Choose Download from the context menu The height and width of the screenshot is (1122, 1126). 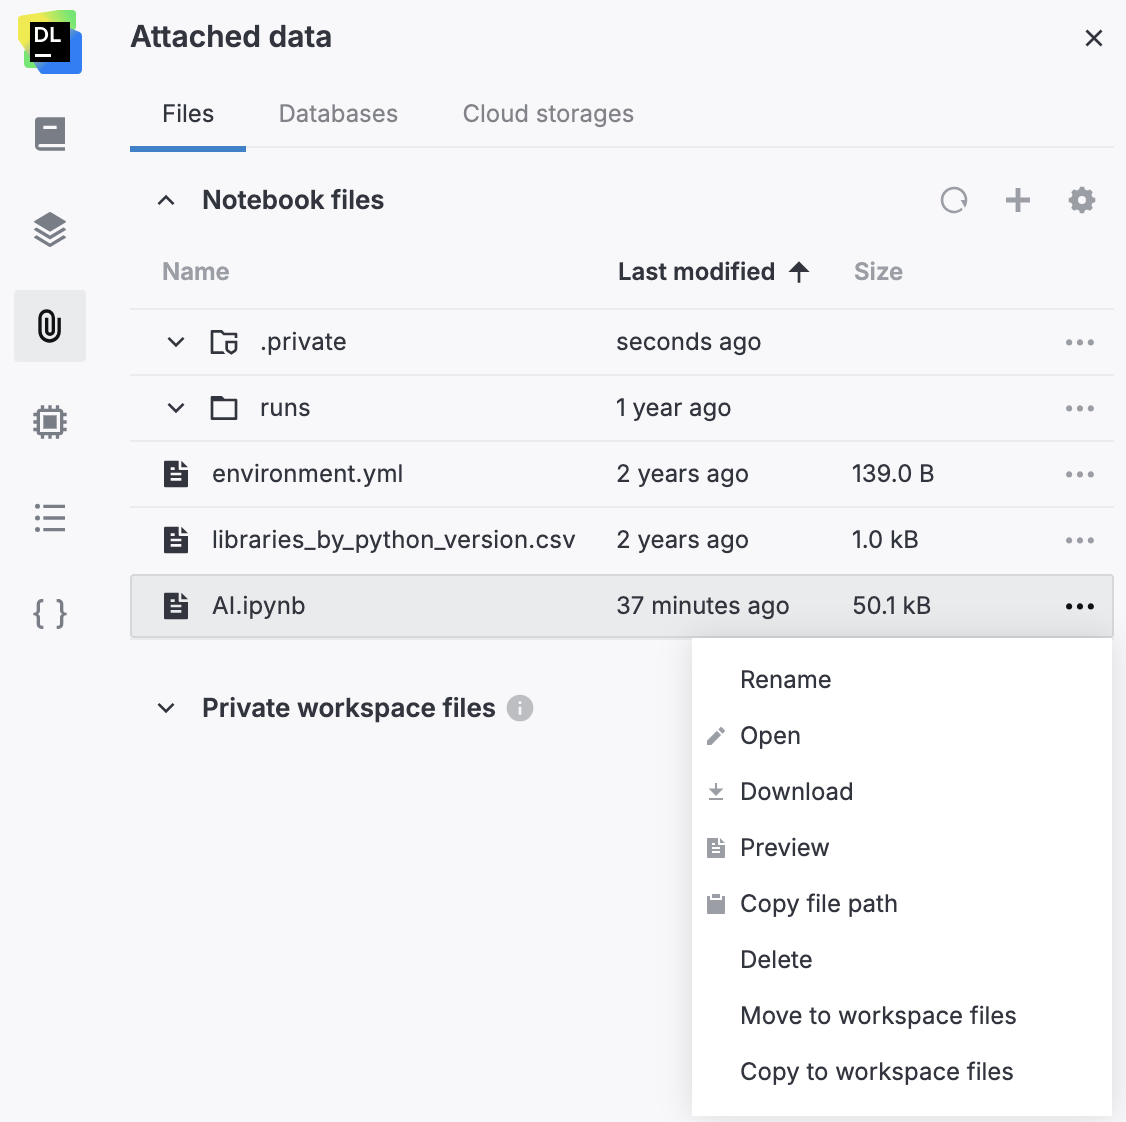click(796, 792)
